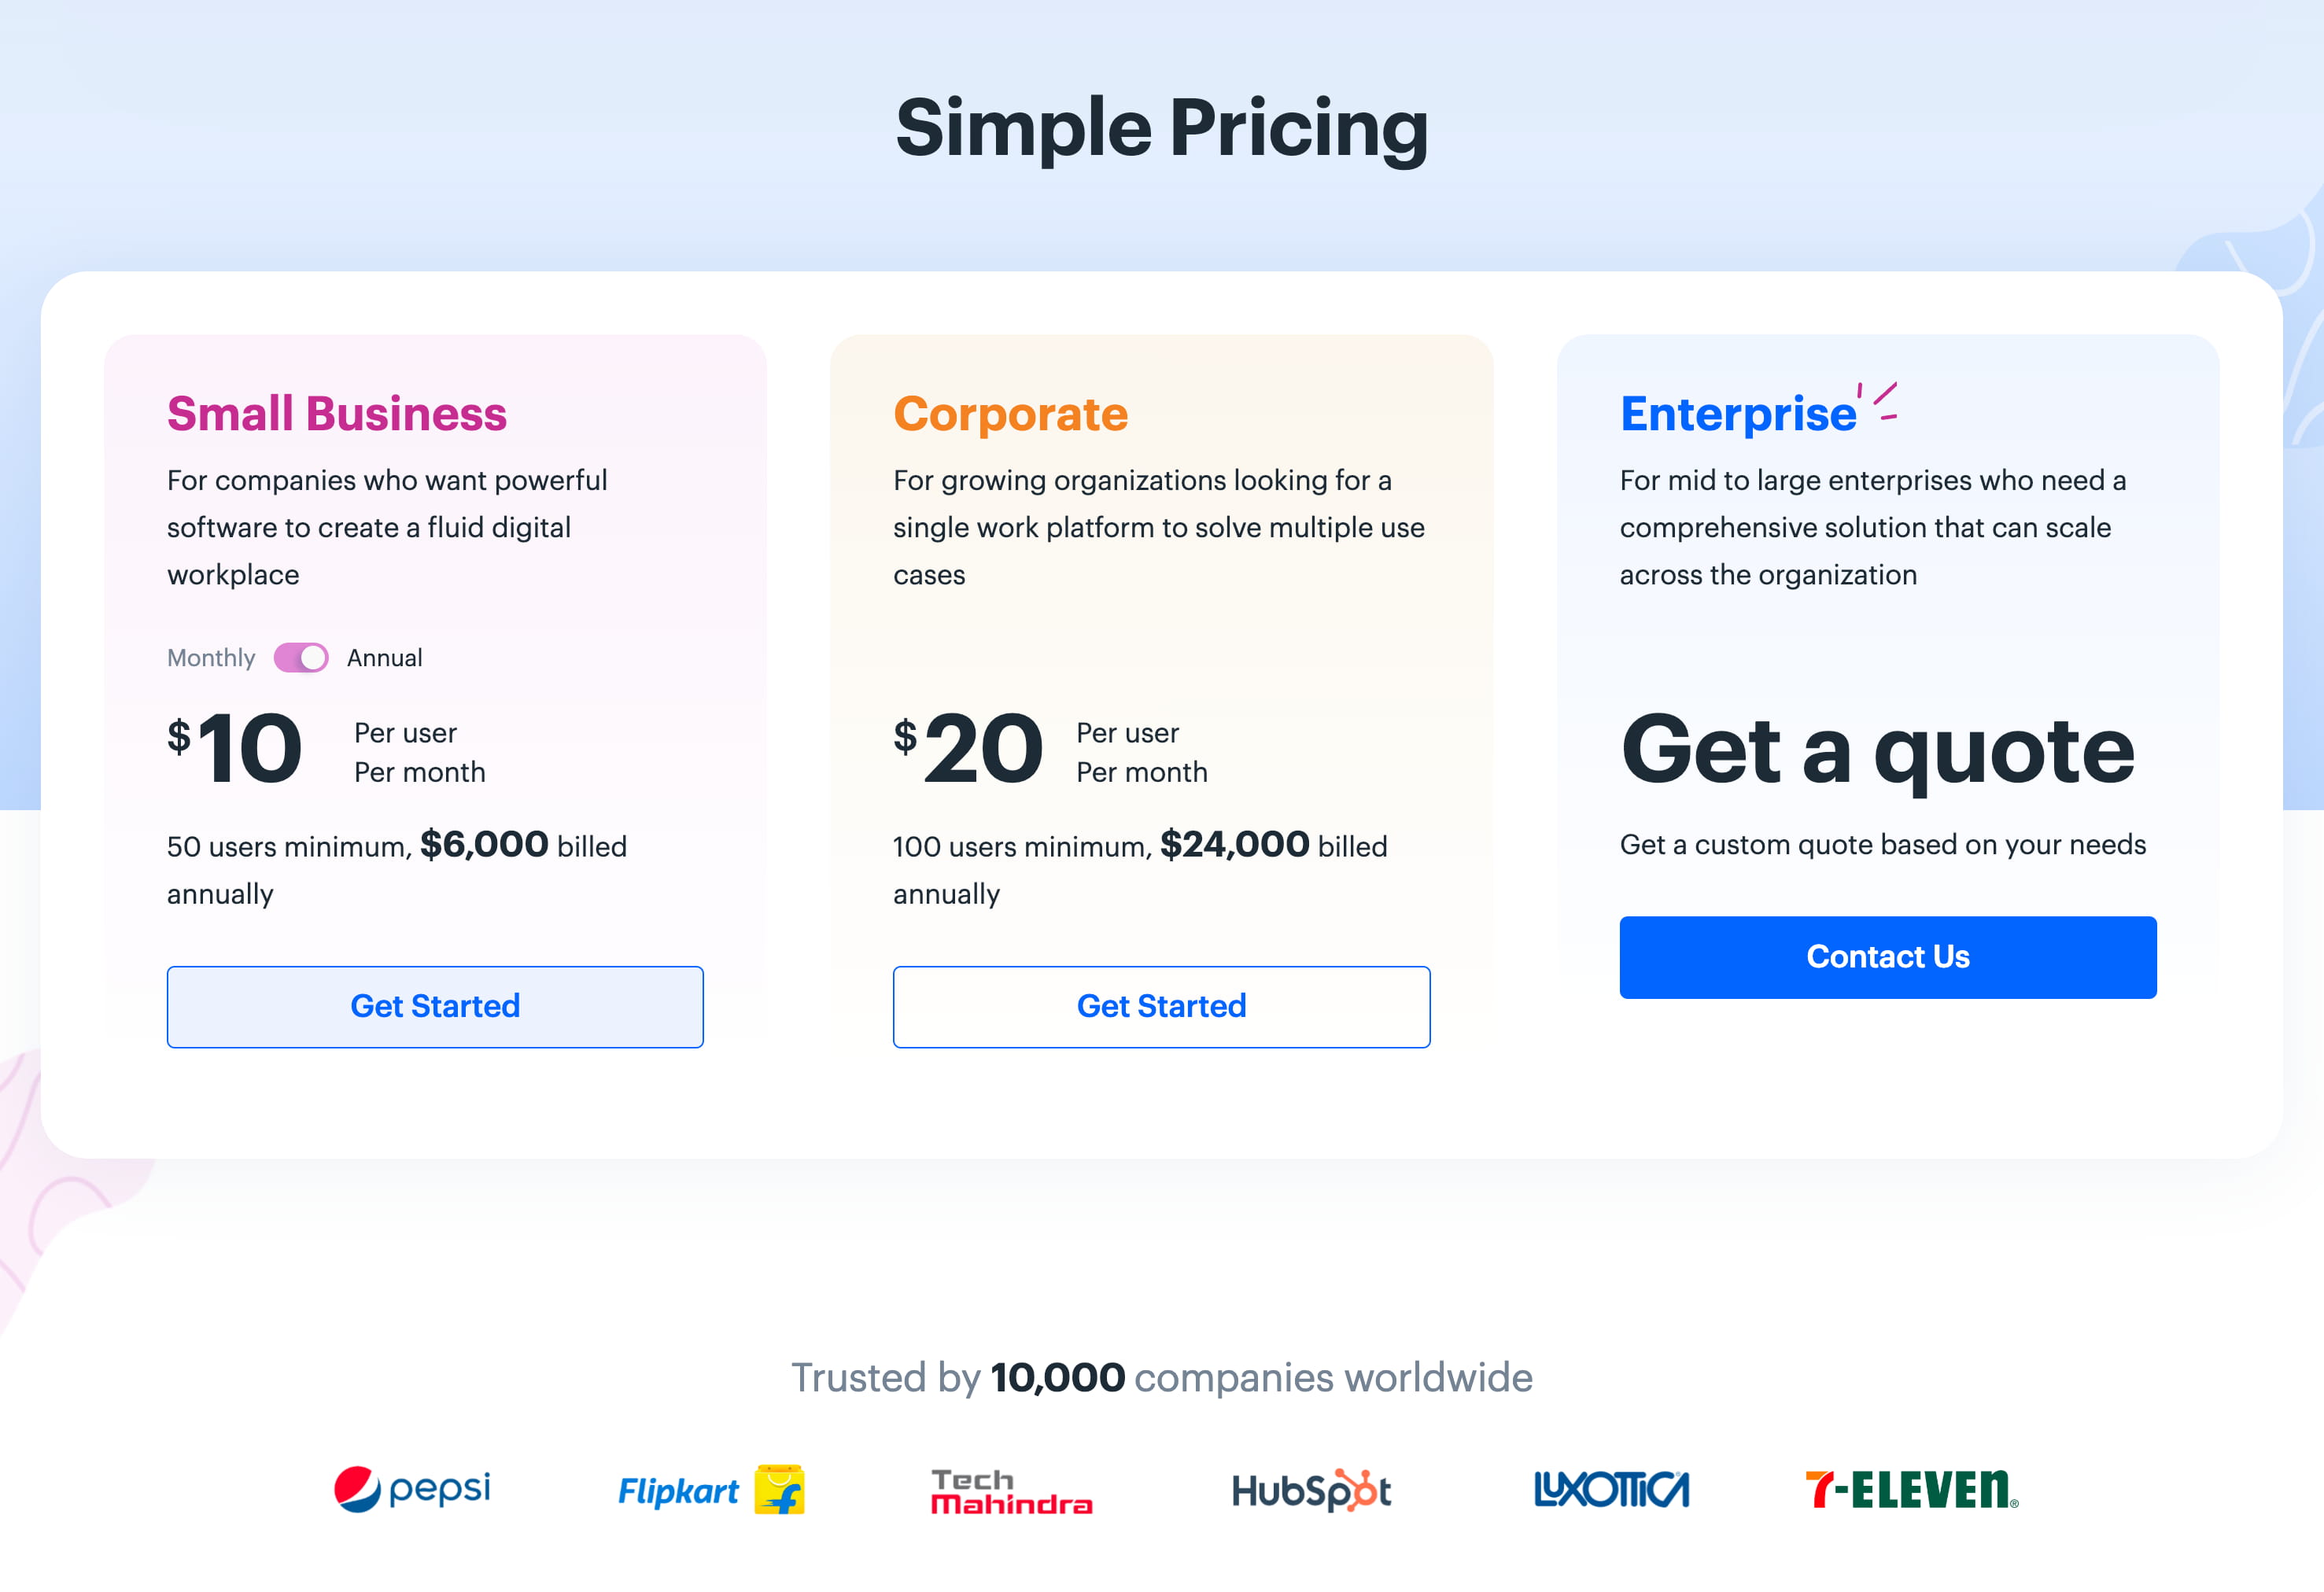
Task: Click the Pepsi logo
Action: pyautogui.click(x=412, y=1489)
